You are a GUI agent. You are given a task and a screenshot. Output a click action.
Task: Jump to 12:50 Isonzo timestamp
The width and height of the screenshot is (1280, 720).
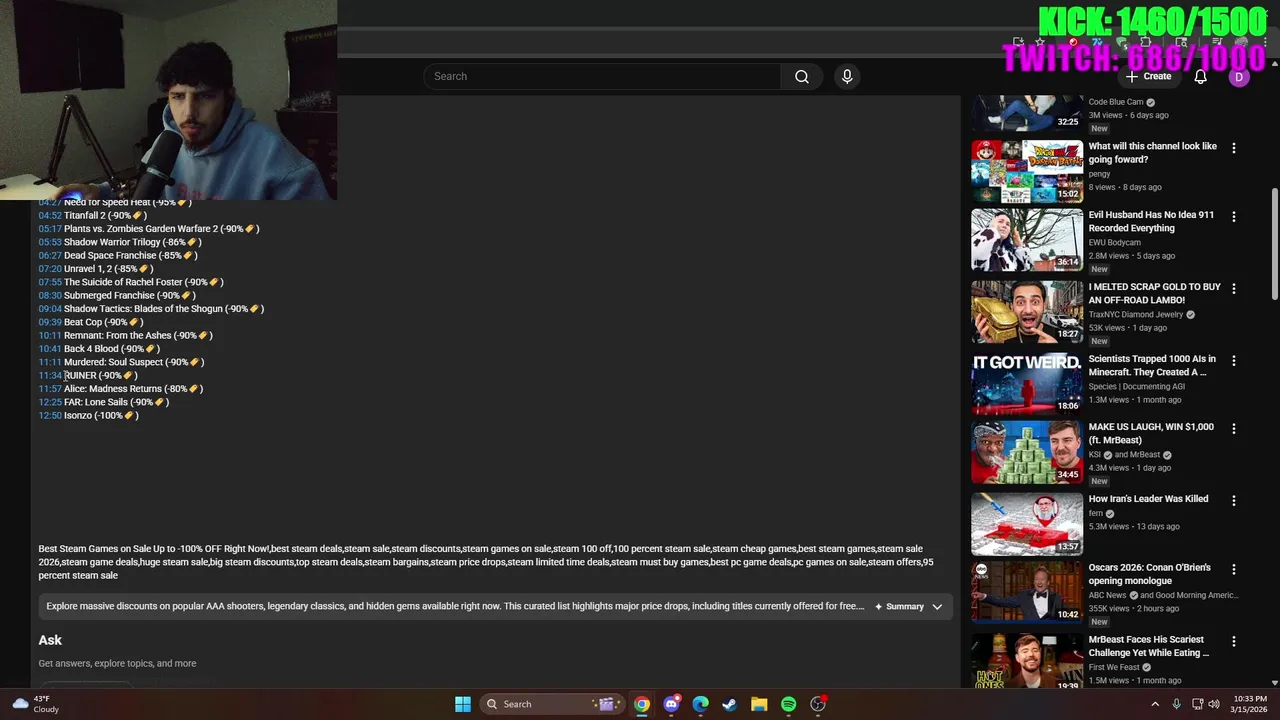tap(50, 415)
